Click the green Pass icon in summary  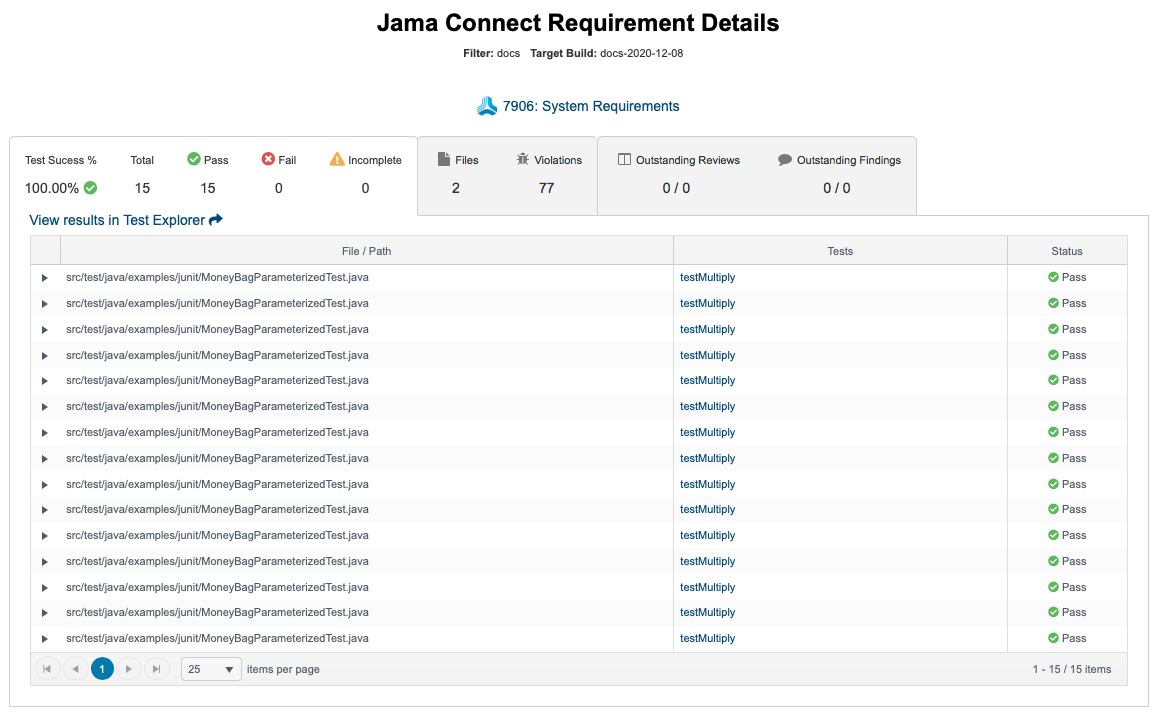pyautogui.click(x=193, y=159)
